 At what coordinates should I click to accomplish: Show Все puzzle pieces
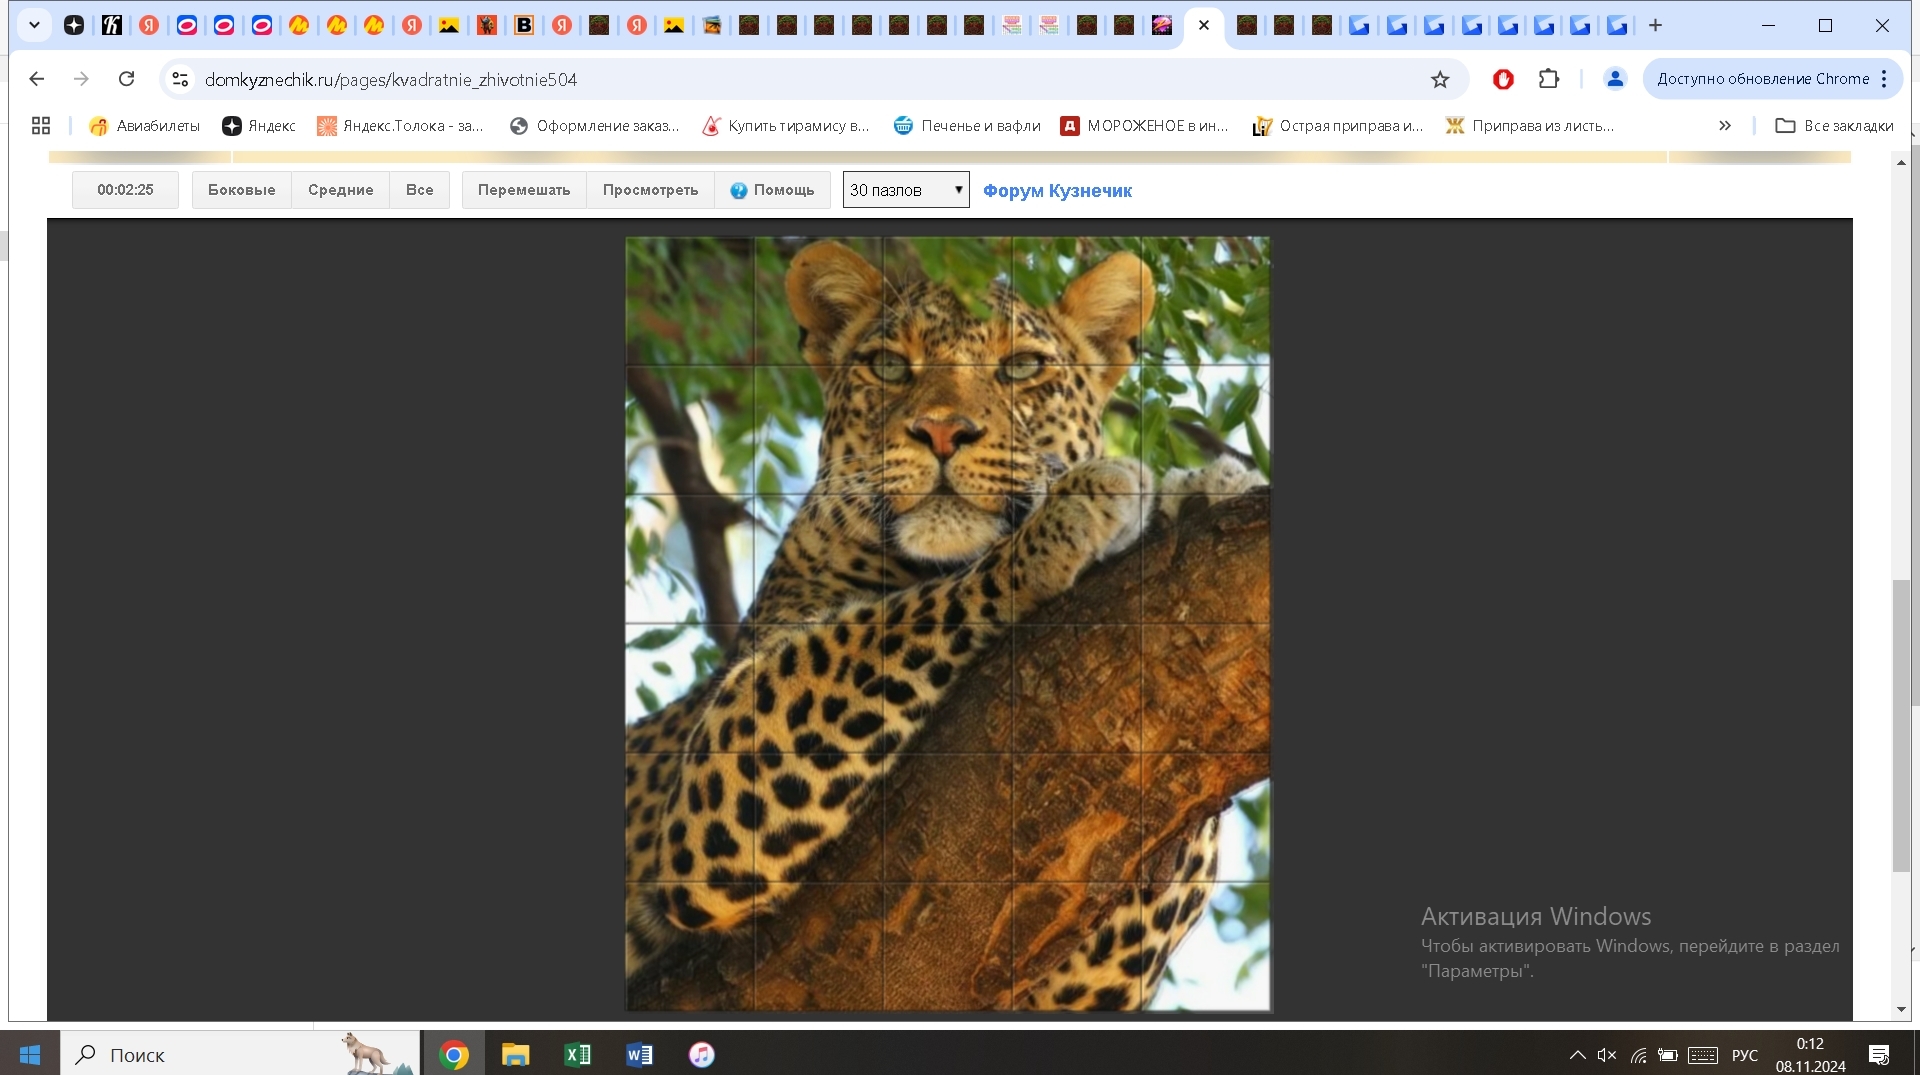pyautogui.click(x=420, y=190)
